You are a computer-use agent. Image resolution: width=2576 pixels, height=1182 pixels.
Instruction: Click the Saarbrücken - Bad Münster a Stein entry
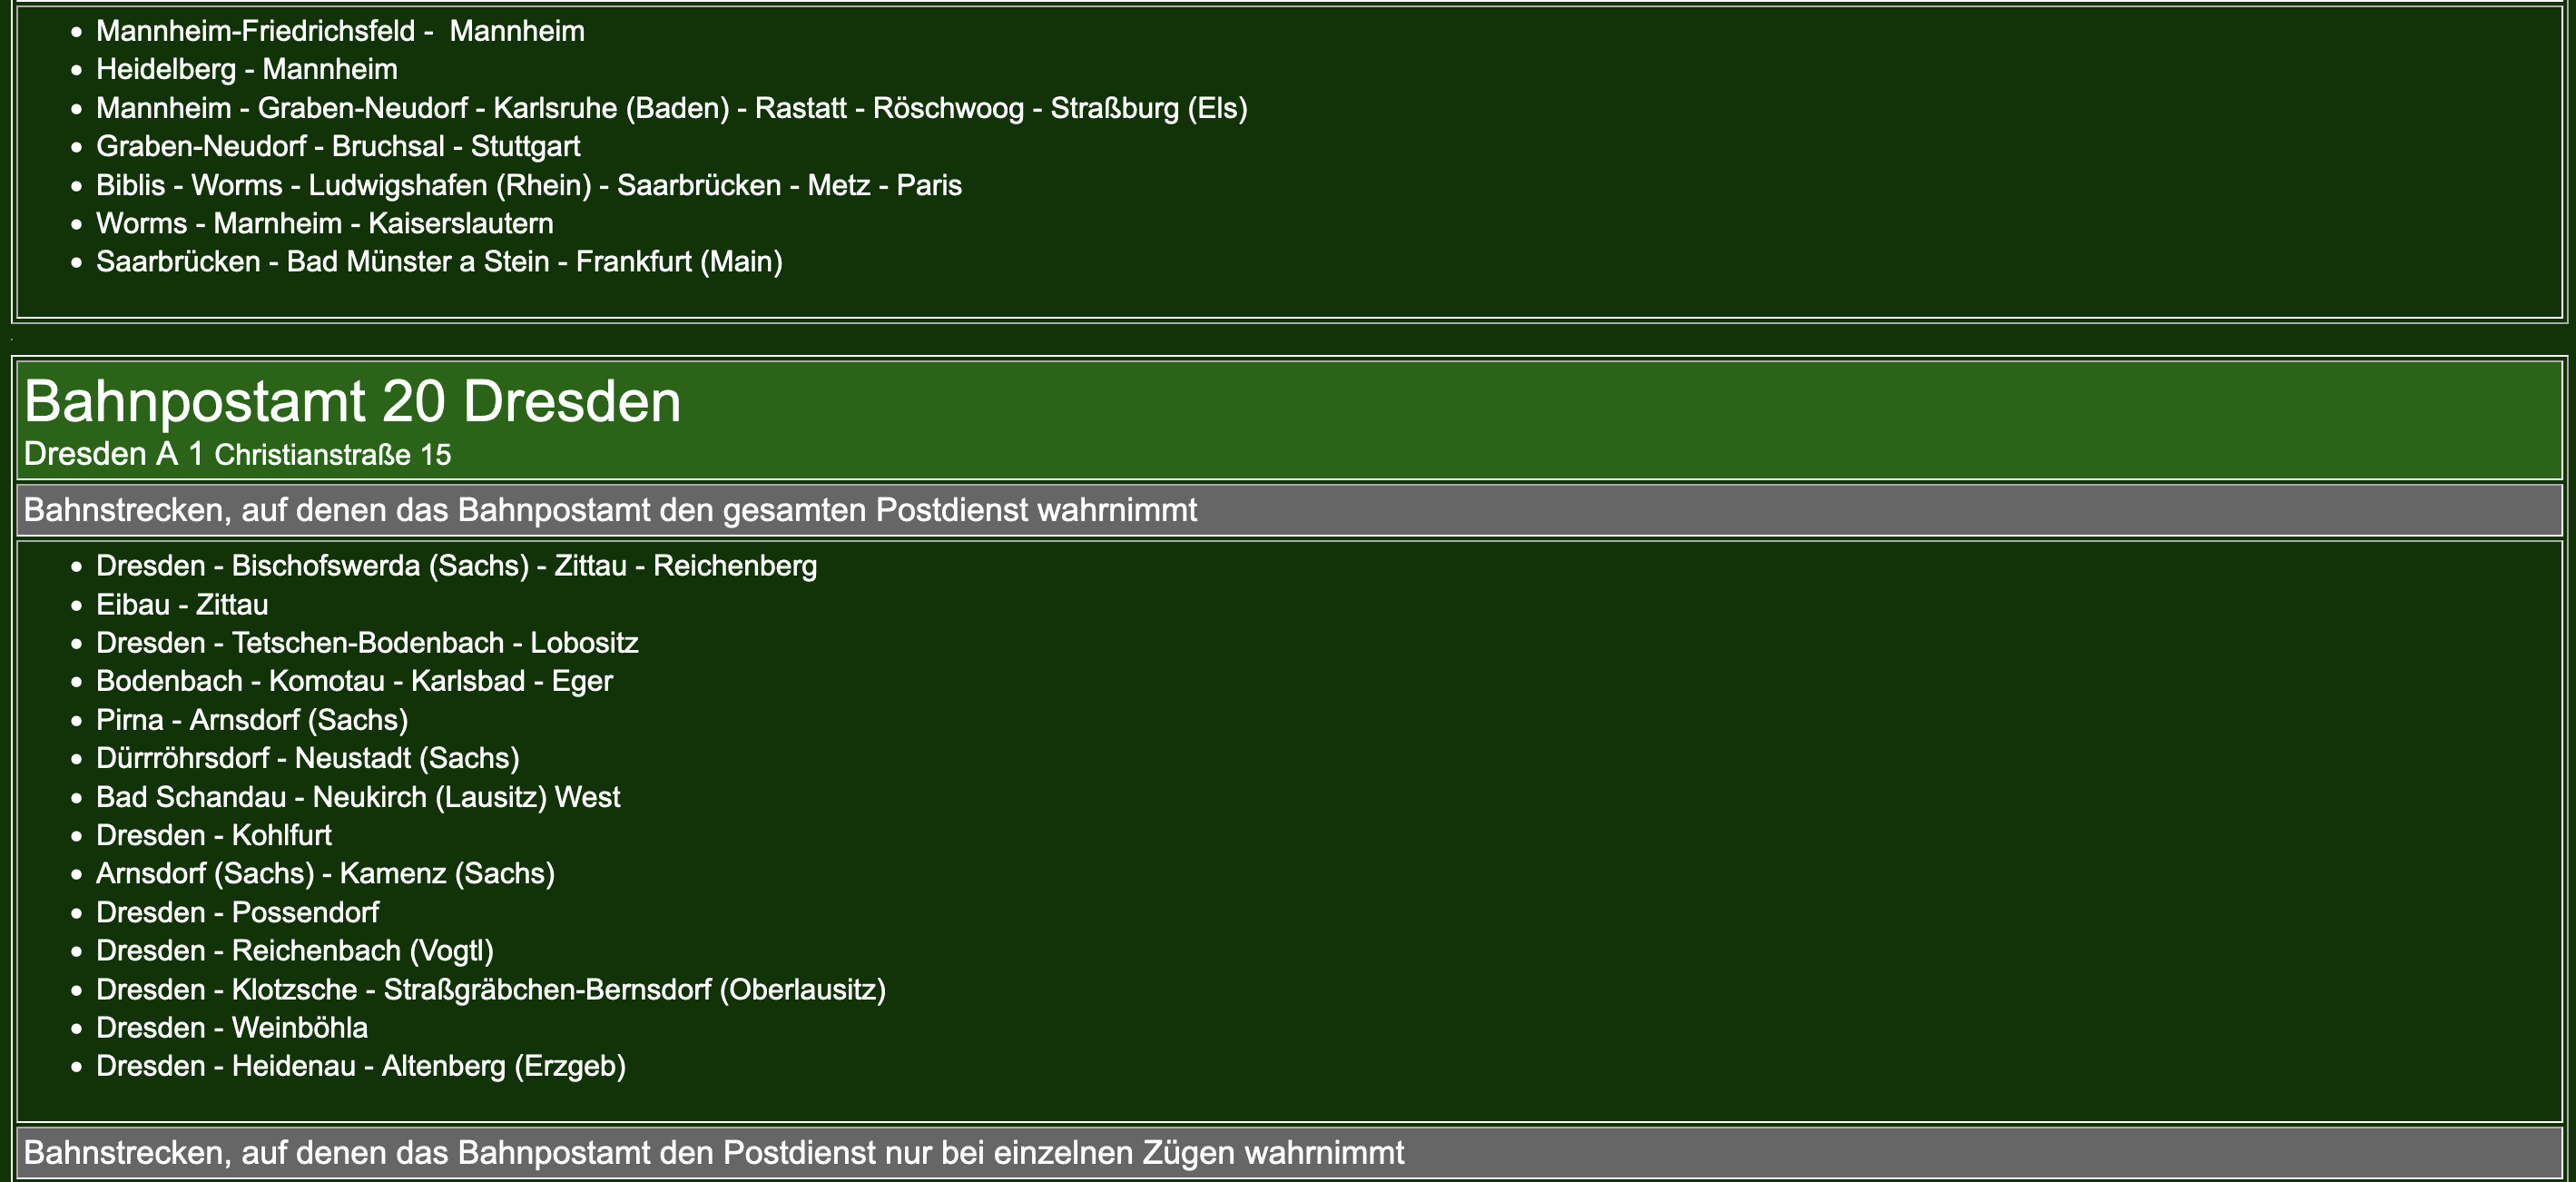coord(439,262)
